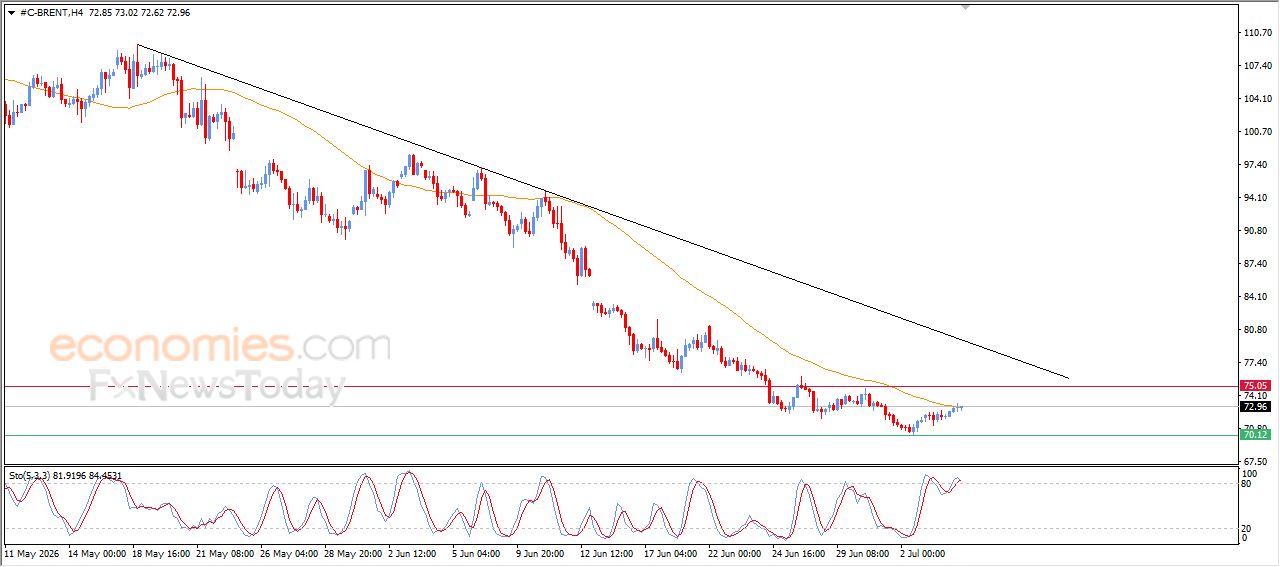Click the 20 level on stochastic scale
The image size is (1280, 567).
tap(1247, 528)
